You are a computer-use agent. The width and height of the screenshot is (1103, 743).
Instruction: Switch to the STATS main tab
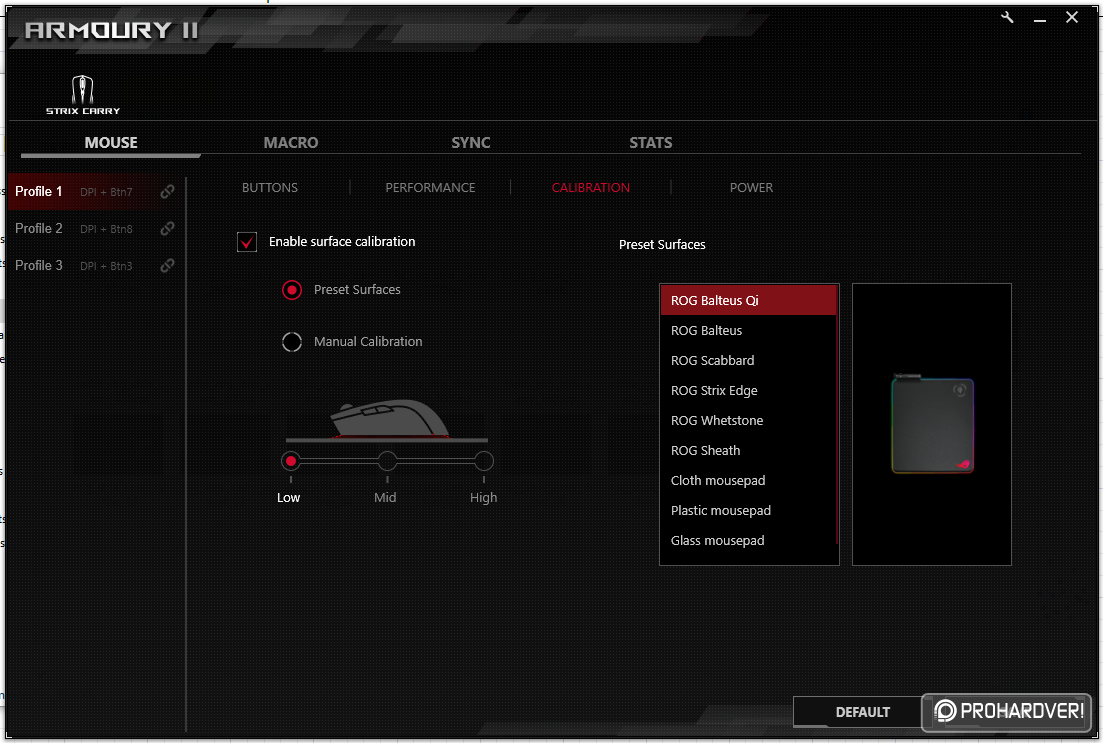coord(651,143)
